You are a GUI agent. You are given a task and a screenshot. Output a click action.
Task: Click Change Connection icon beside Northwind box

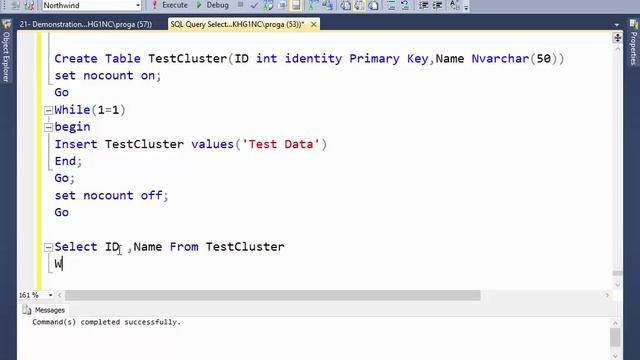coord(29,5)
